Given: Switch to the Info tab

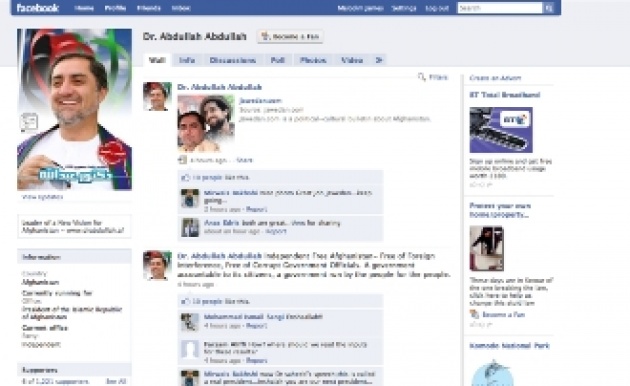Looking at the screenshot, I should click(x=187, y=60).
